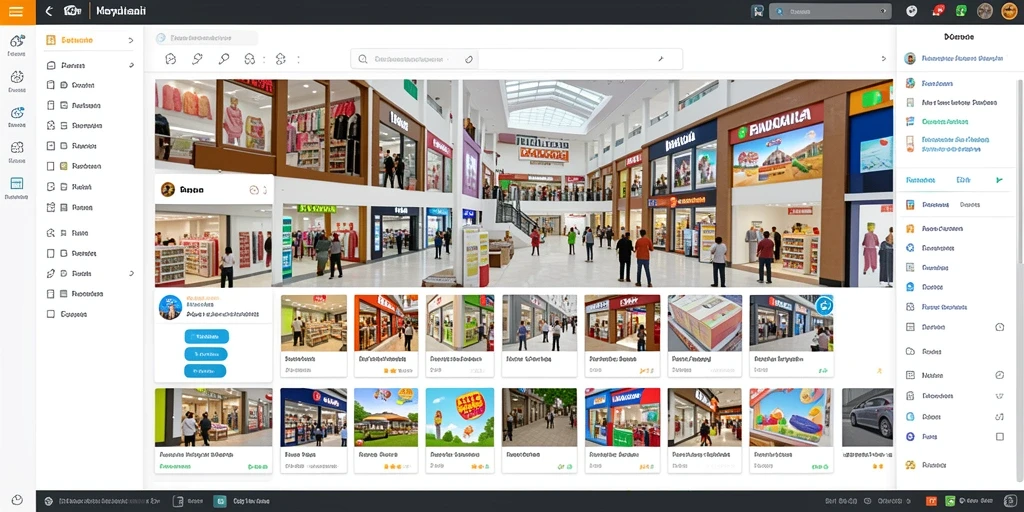The height and width of the screenshot is (512, 1024).
Task: Click the bottom blue pill button on profile card
Action: [205, 371]
